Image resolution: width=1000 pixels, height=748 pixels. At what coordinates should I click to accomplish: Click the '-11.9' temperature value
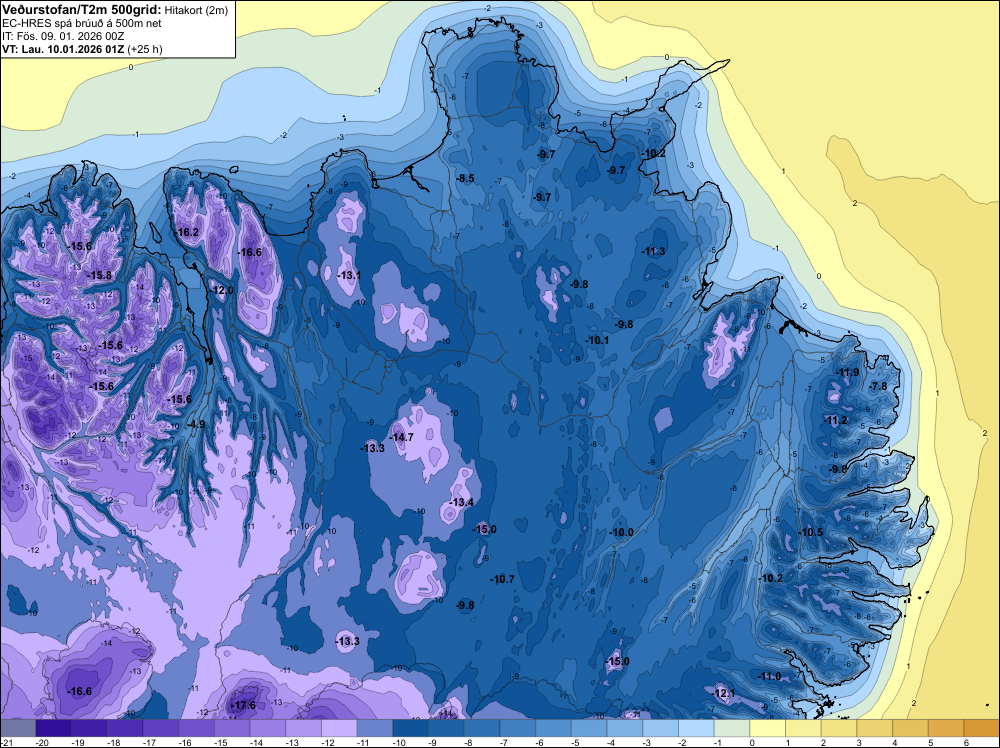[847, 372]
